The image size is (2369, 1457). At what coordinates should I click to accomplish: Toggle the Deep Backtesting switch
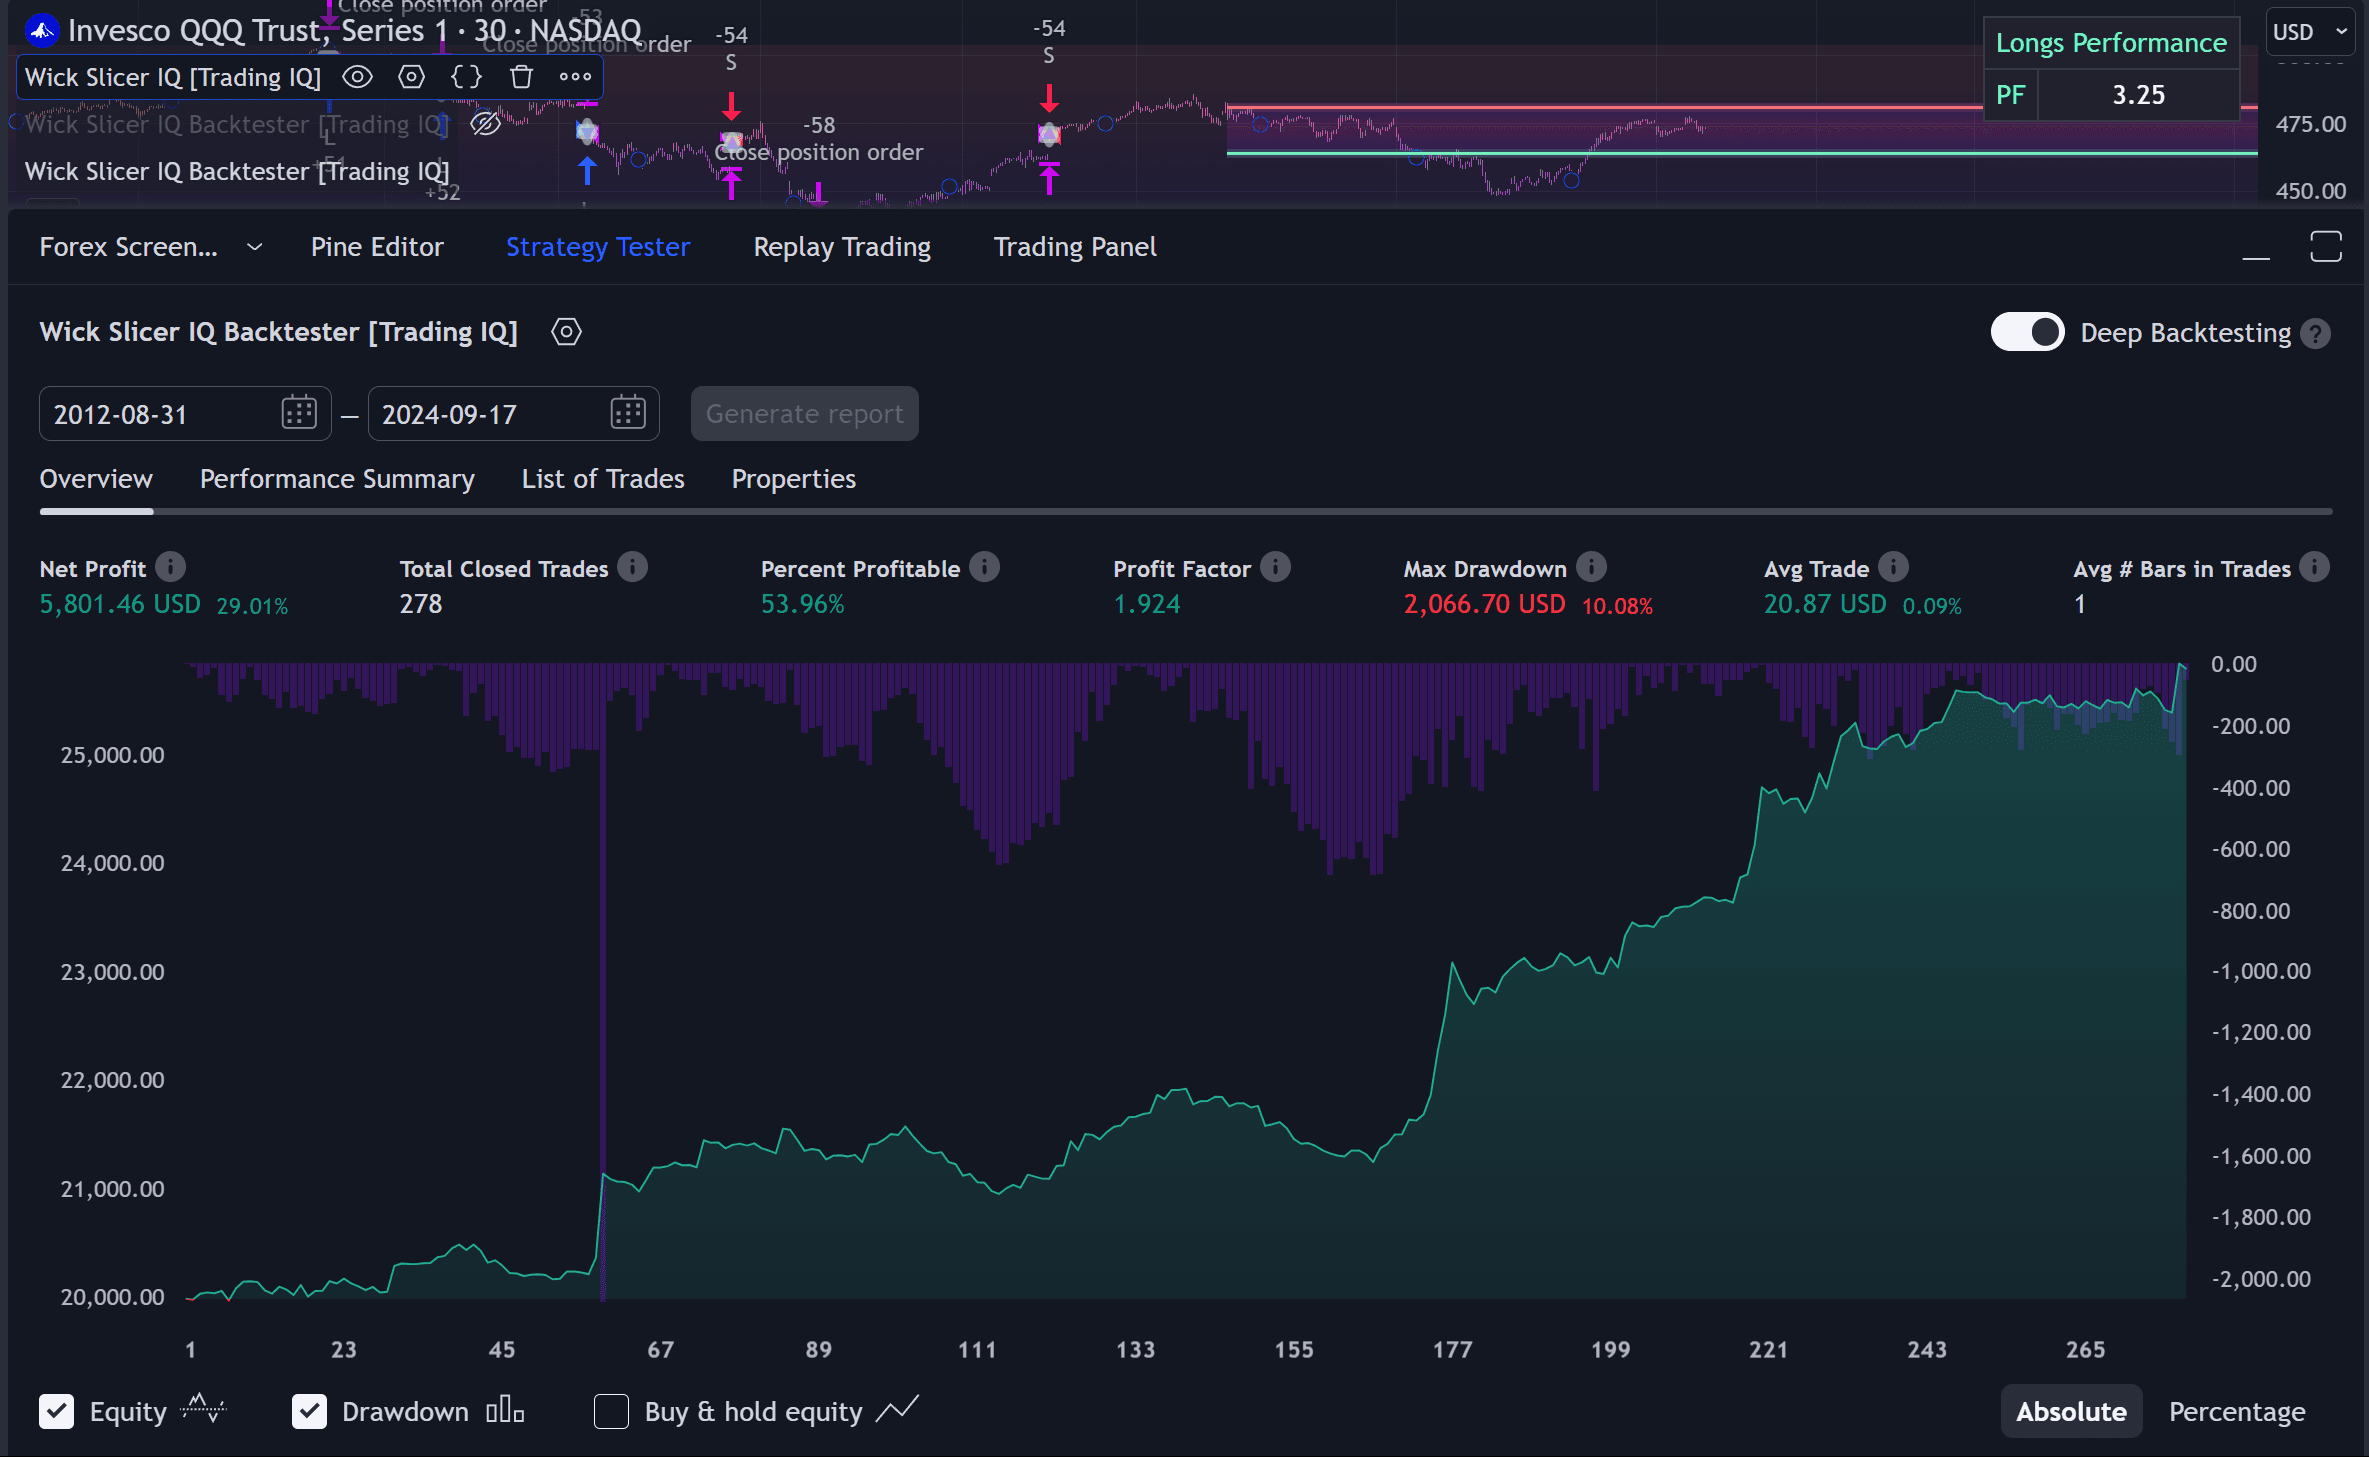click(x=2027, y=332)
